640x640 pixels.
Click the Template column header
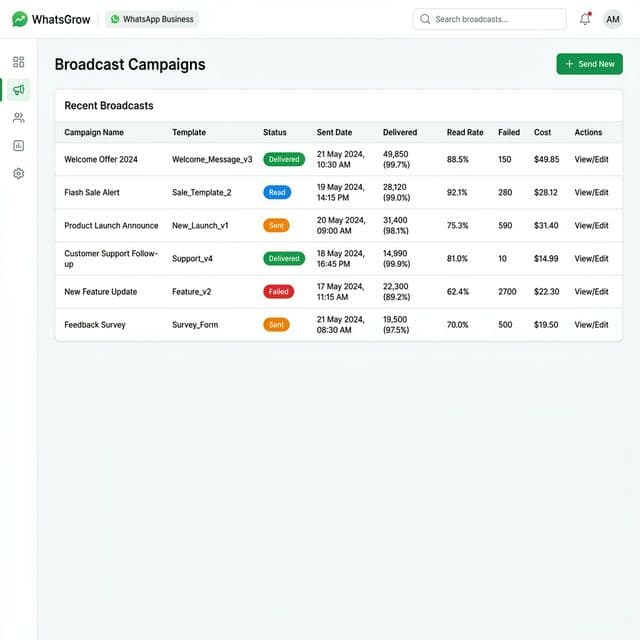coord(189,132)
